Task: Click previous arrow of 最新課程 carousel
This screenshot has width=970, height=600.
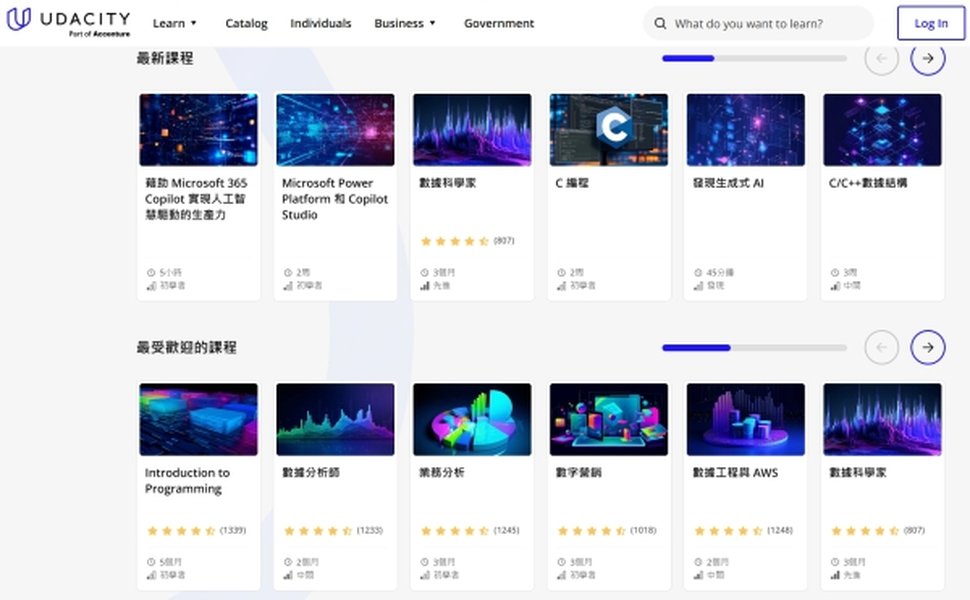Action: point(882,58)
